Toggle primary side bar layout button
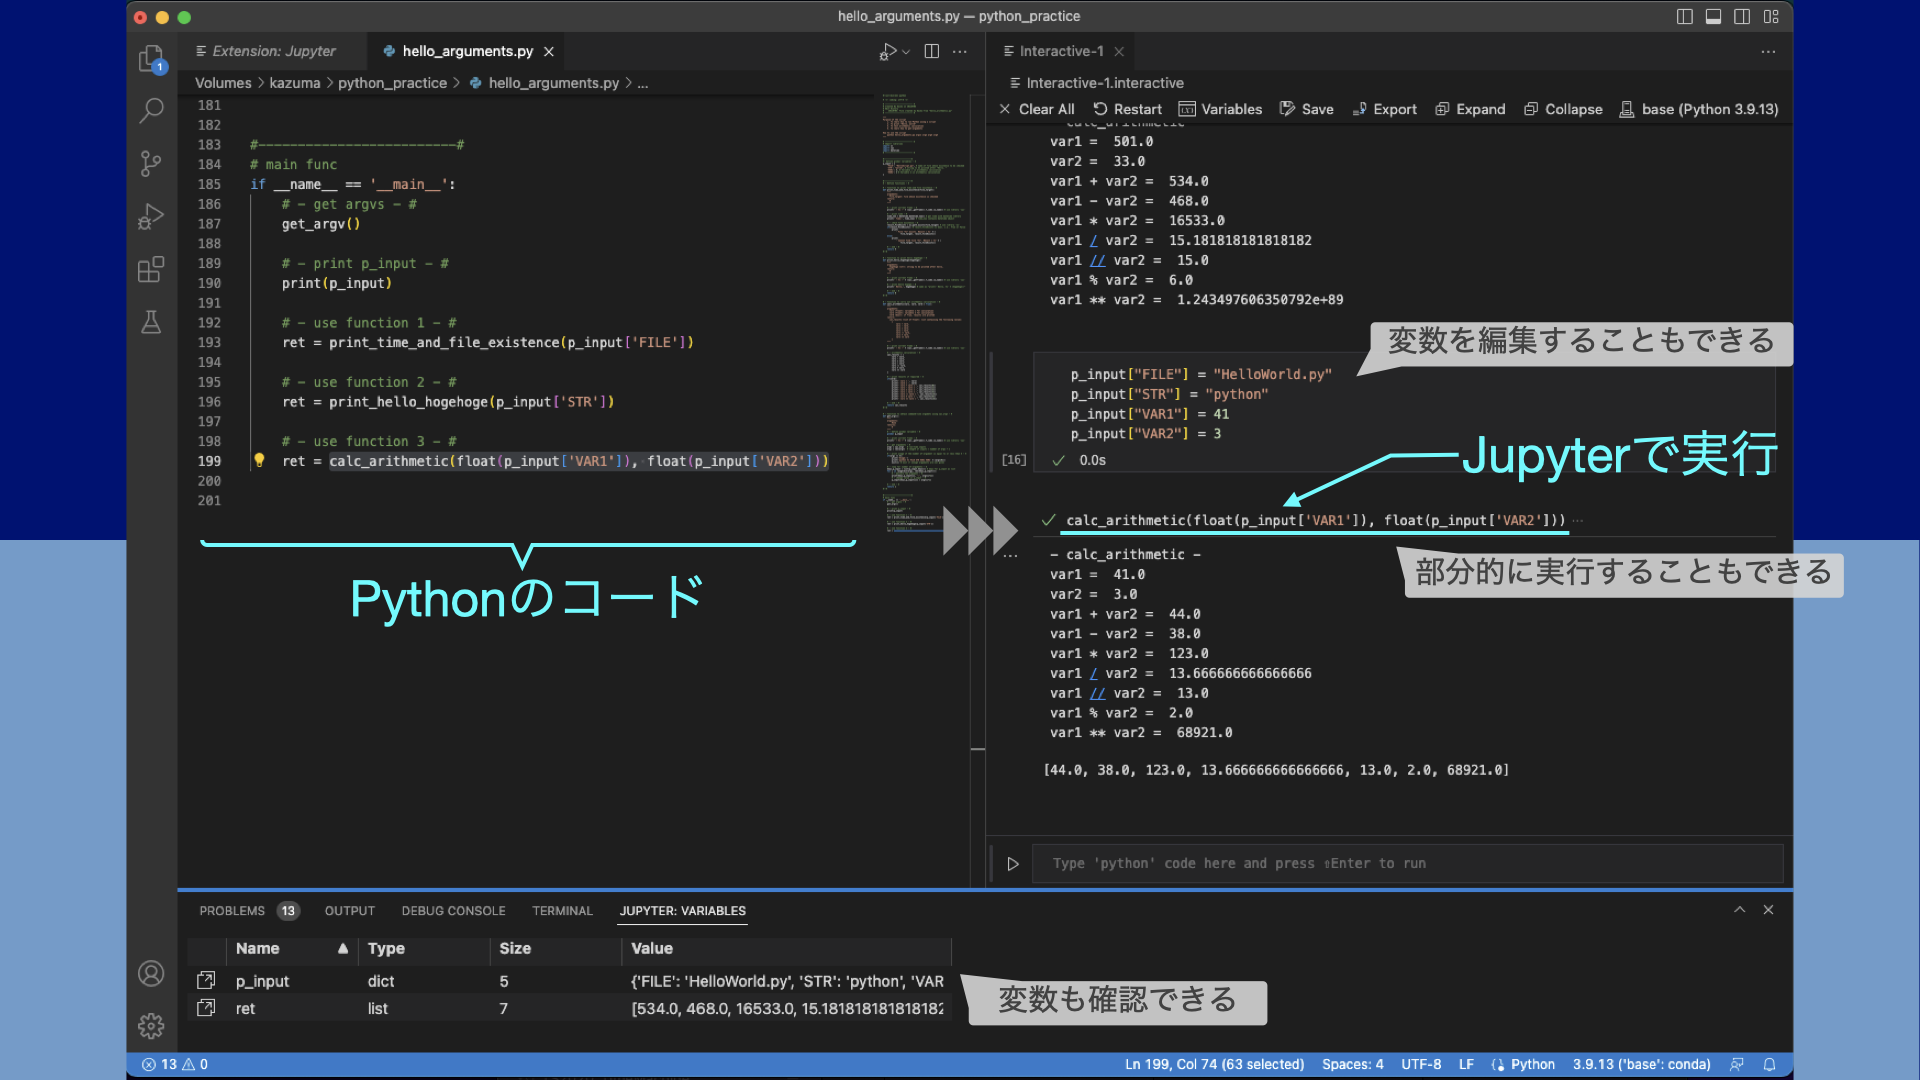Image resolution: width=1920 pixels, height=1080 pixels. [x=1684, y=16]
